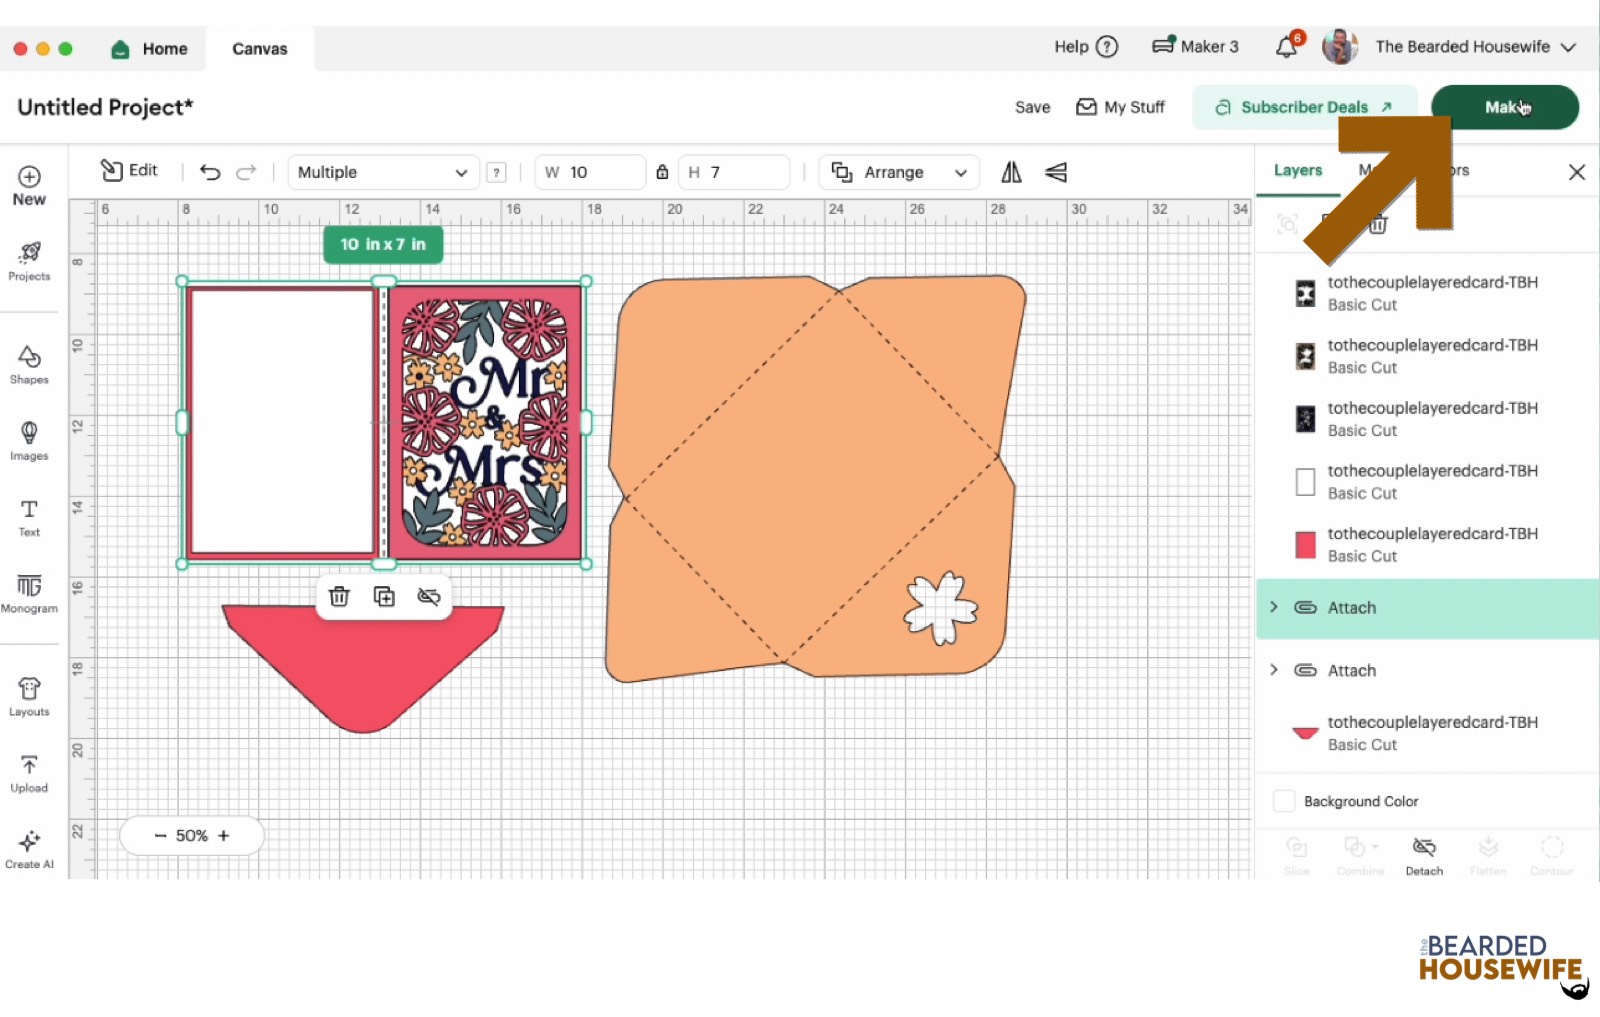The width and height of the screenshot is (1600, 1017).
Task: Open the Shapes tool in sidebar
Action: (x=29, y=364)
